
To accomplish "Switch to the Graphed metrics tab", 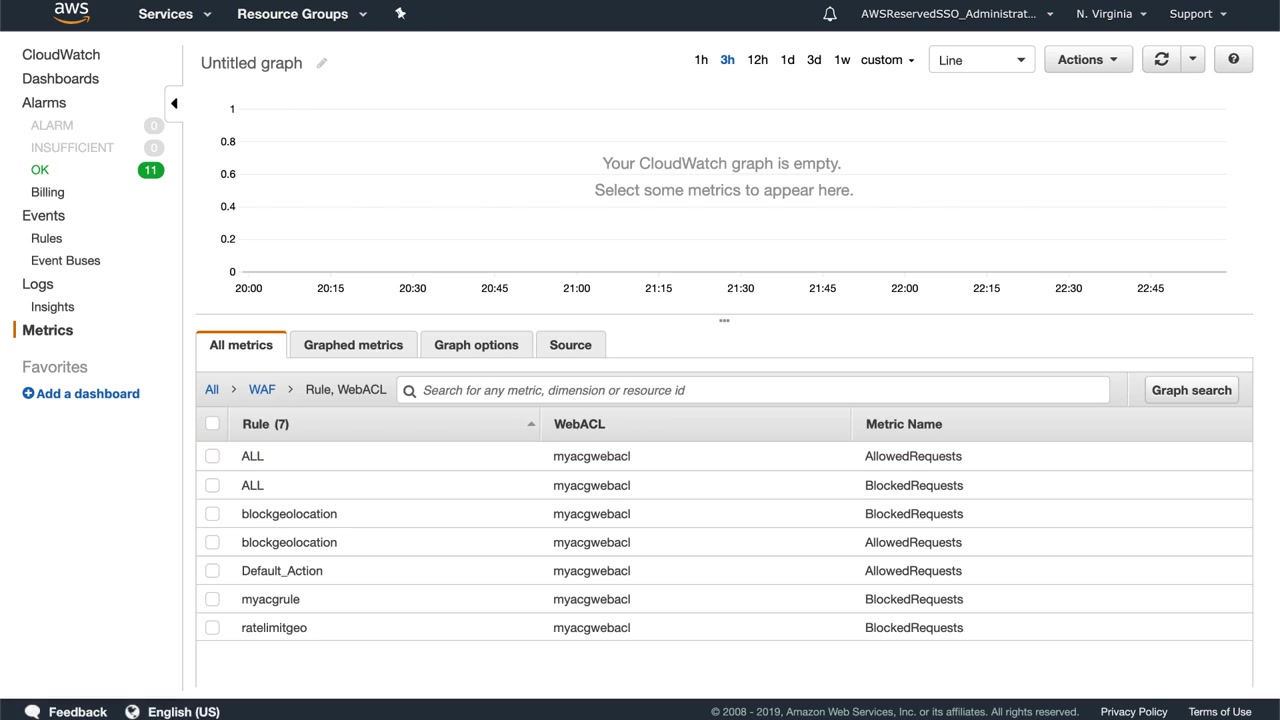I will tap(353, 345).
